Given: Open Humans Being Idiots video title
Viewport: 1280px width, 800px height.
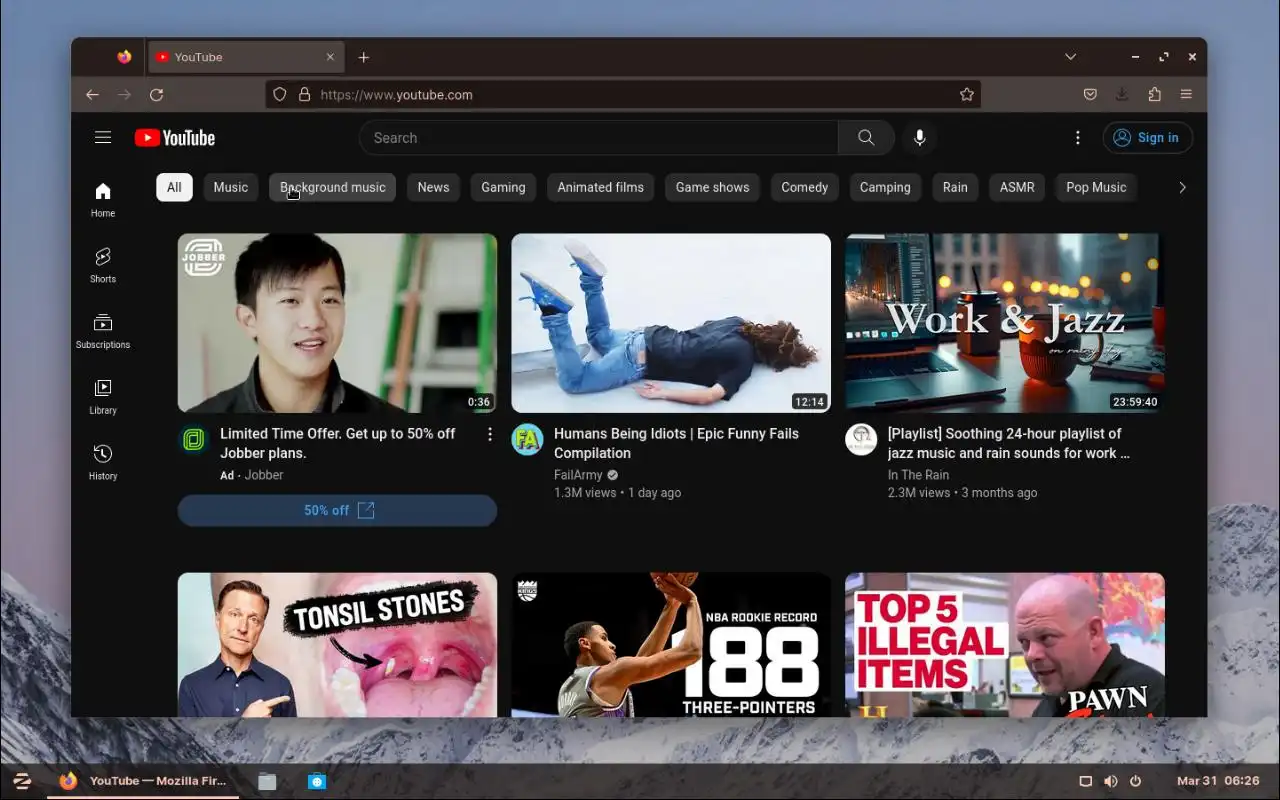Looking at the screenshot, I should [676, 443].
